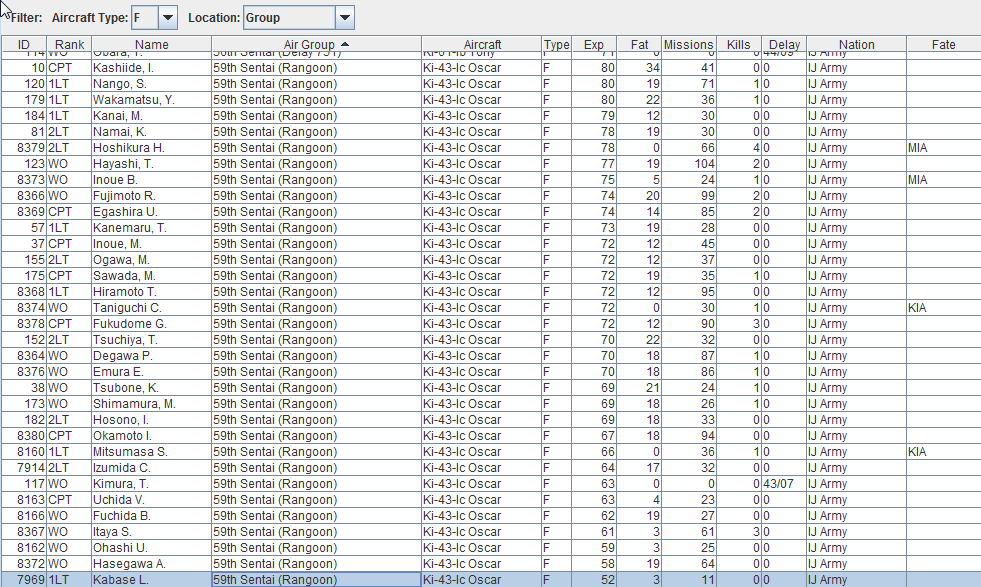The image size is (981, 587).
Task: Select pilot Fukudome G. name cell
Action: point(151,324)
